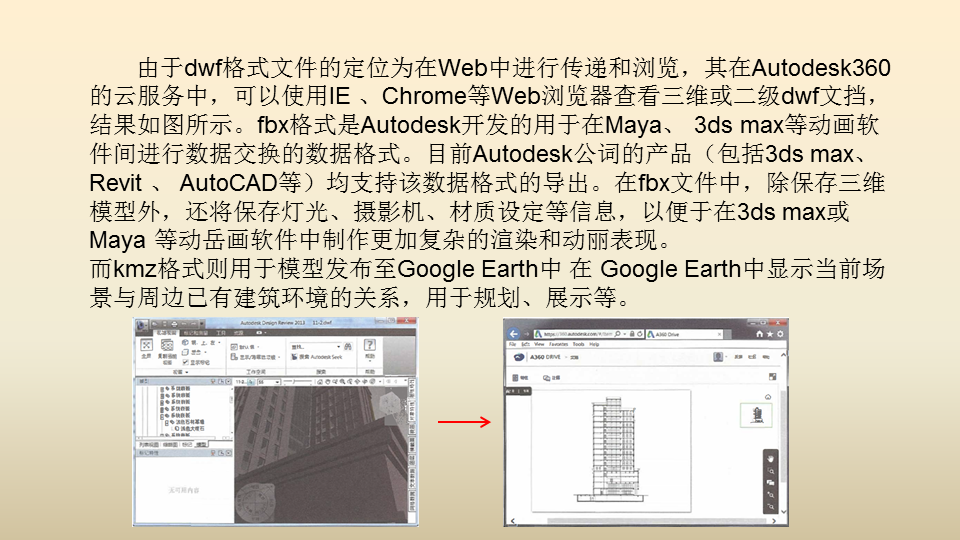Click the cloud icon above the building thumbnail
Screen dimensions: 960x540
[768, 397]
